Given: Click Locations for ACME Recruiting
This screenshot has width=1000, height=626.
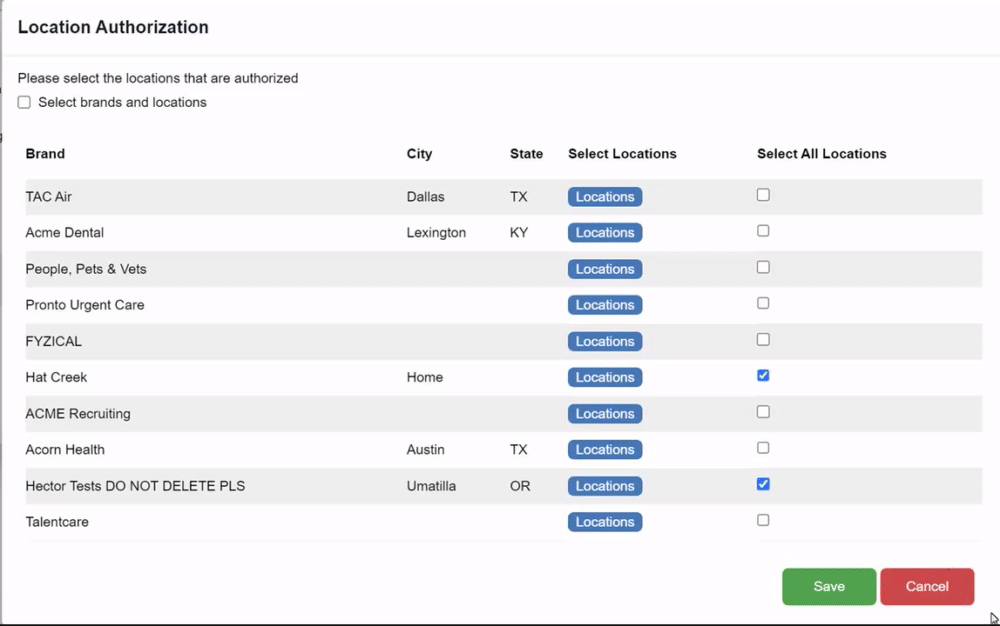Looking at the screenshot, I should tap(604, 414).
